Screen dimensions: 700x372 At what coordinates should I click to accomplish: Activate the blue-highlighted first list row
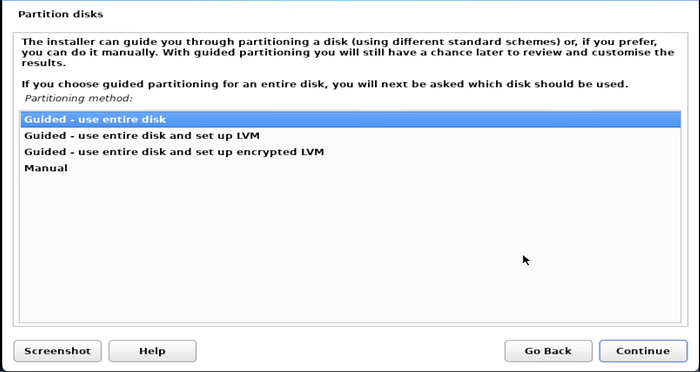[350, 120]
